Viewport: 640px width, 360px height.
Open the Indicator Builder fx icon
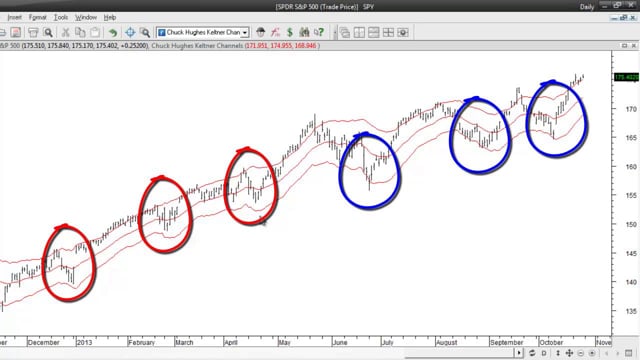276,32
